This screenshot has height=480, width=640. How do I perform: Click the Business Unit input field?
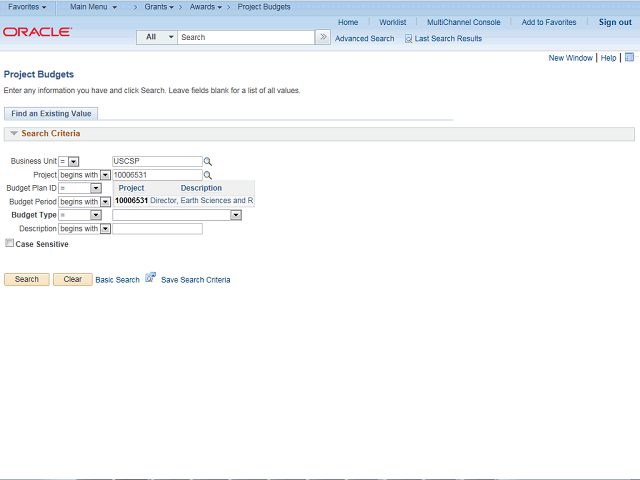(157, 161)
